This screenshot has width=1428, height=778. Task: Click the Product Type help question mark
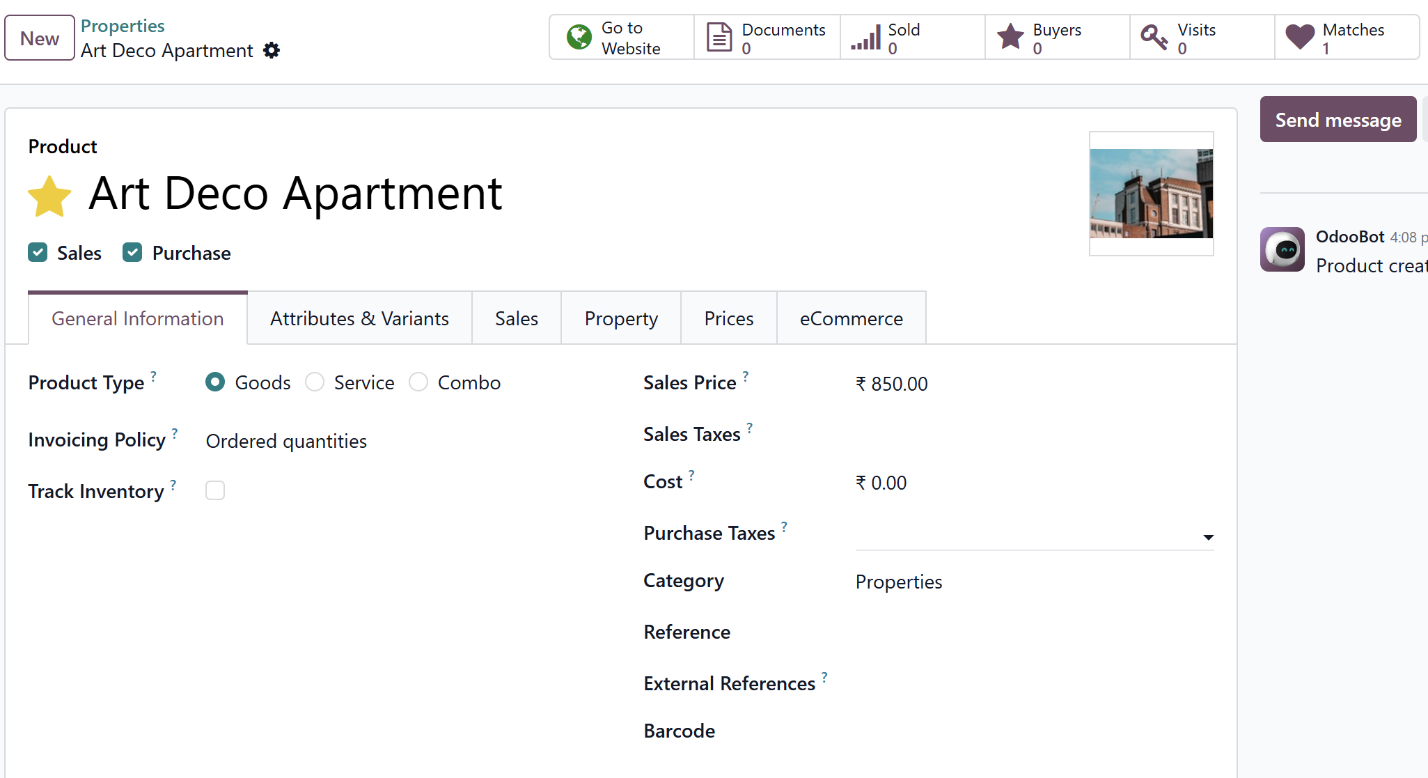coord(153,376)
